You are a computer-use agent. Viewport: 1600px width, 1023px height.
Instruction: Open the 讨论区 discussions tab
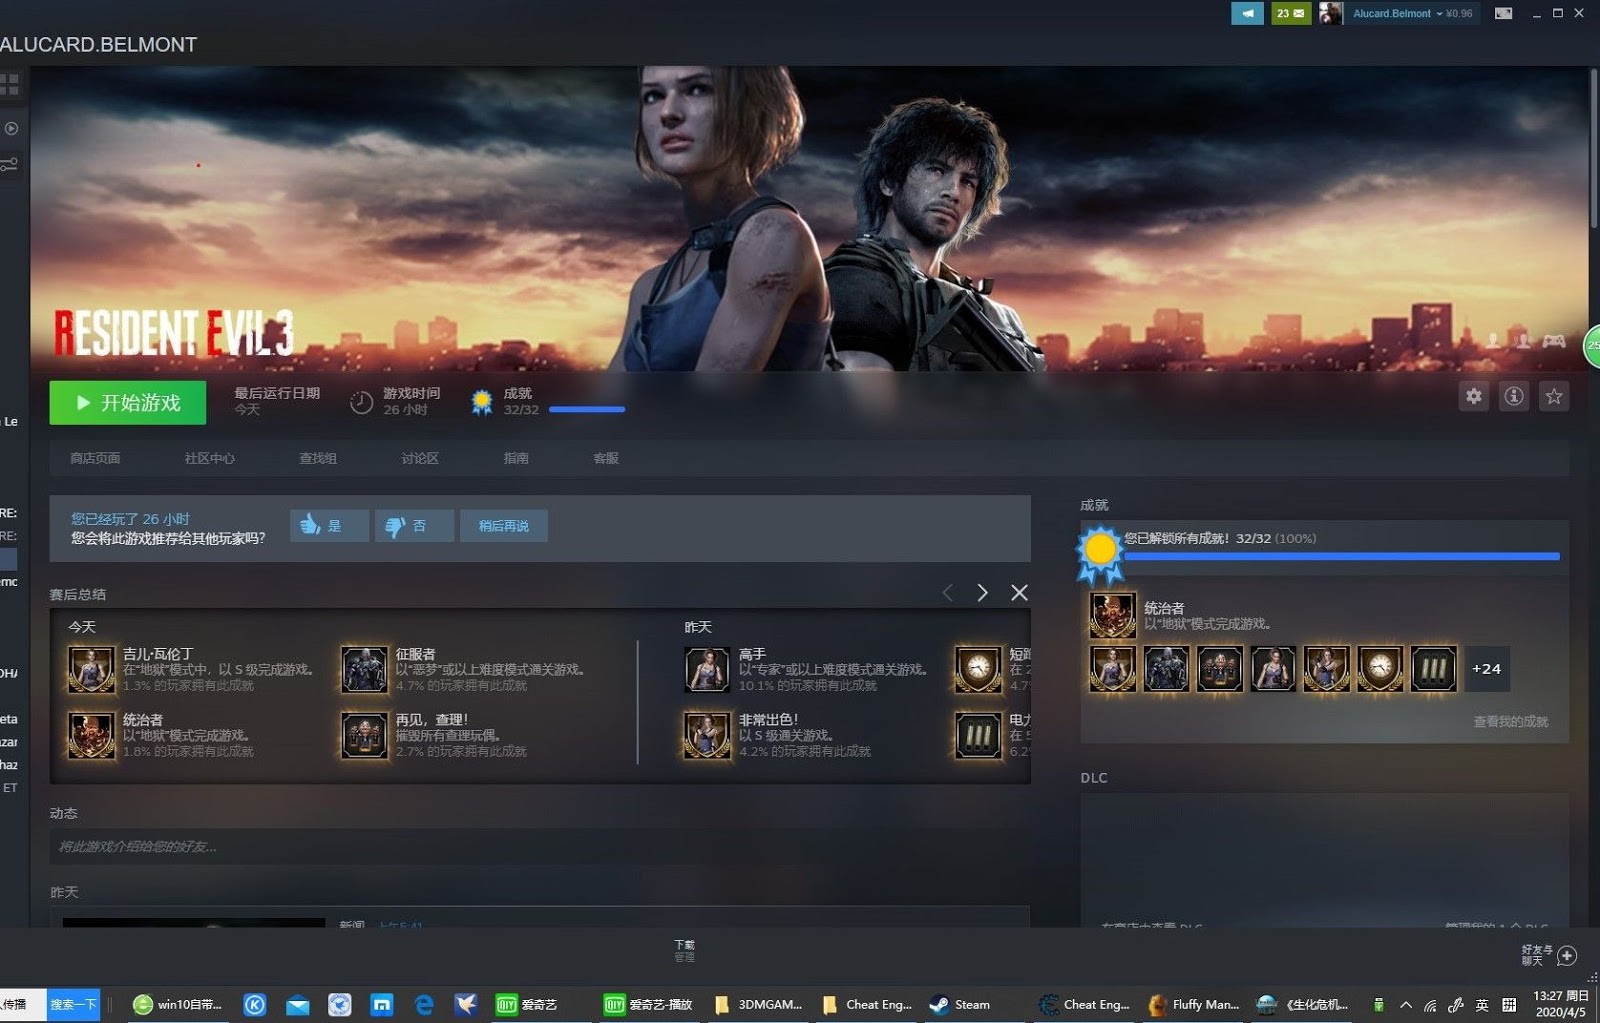[420, 458]
